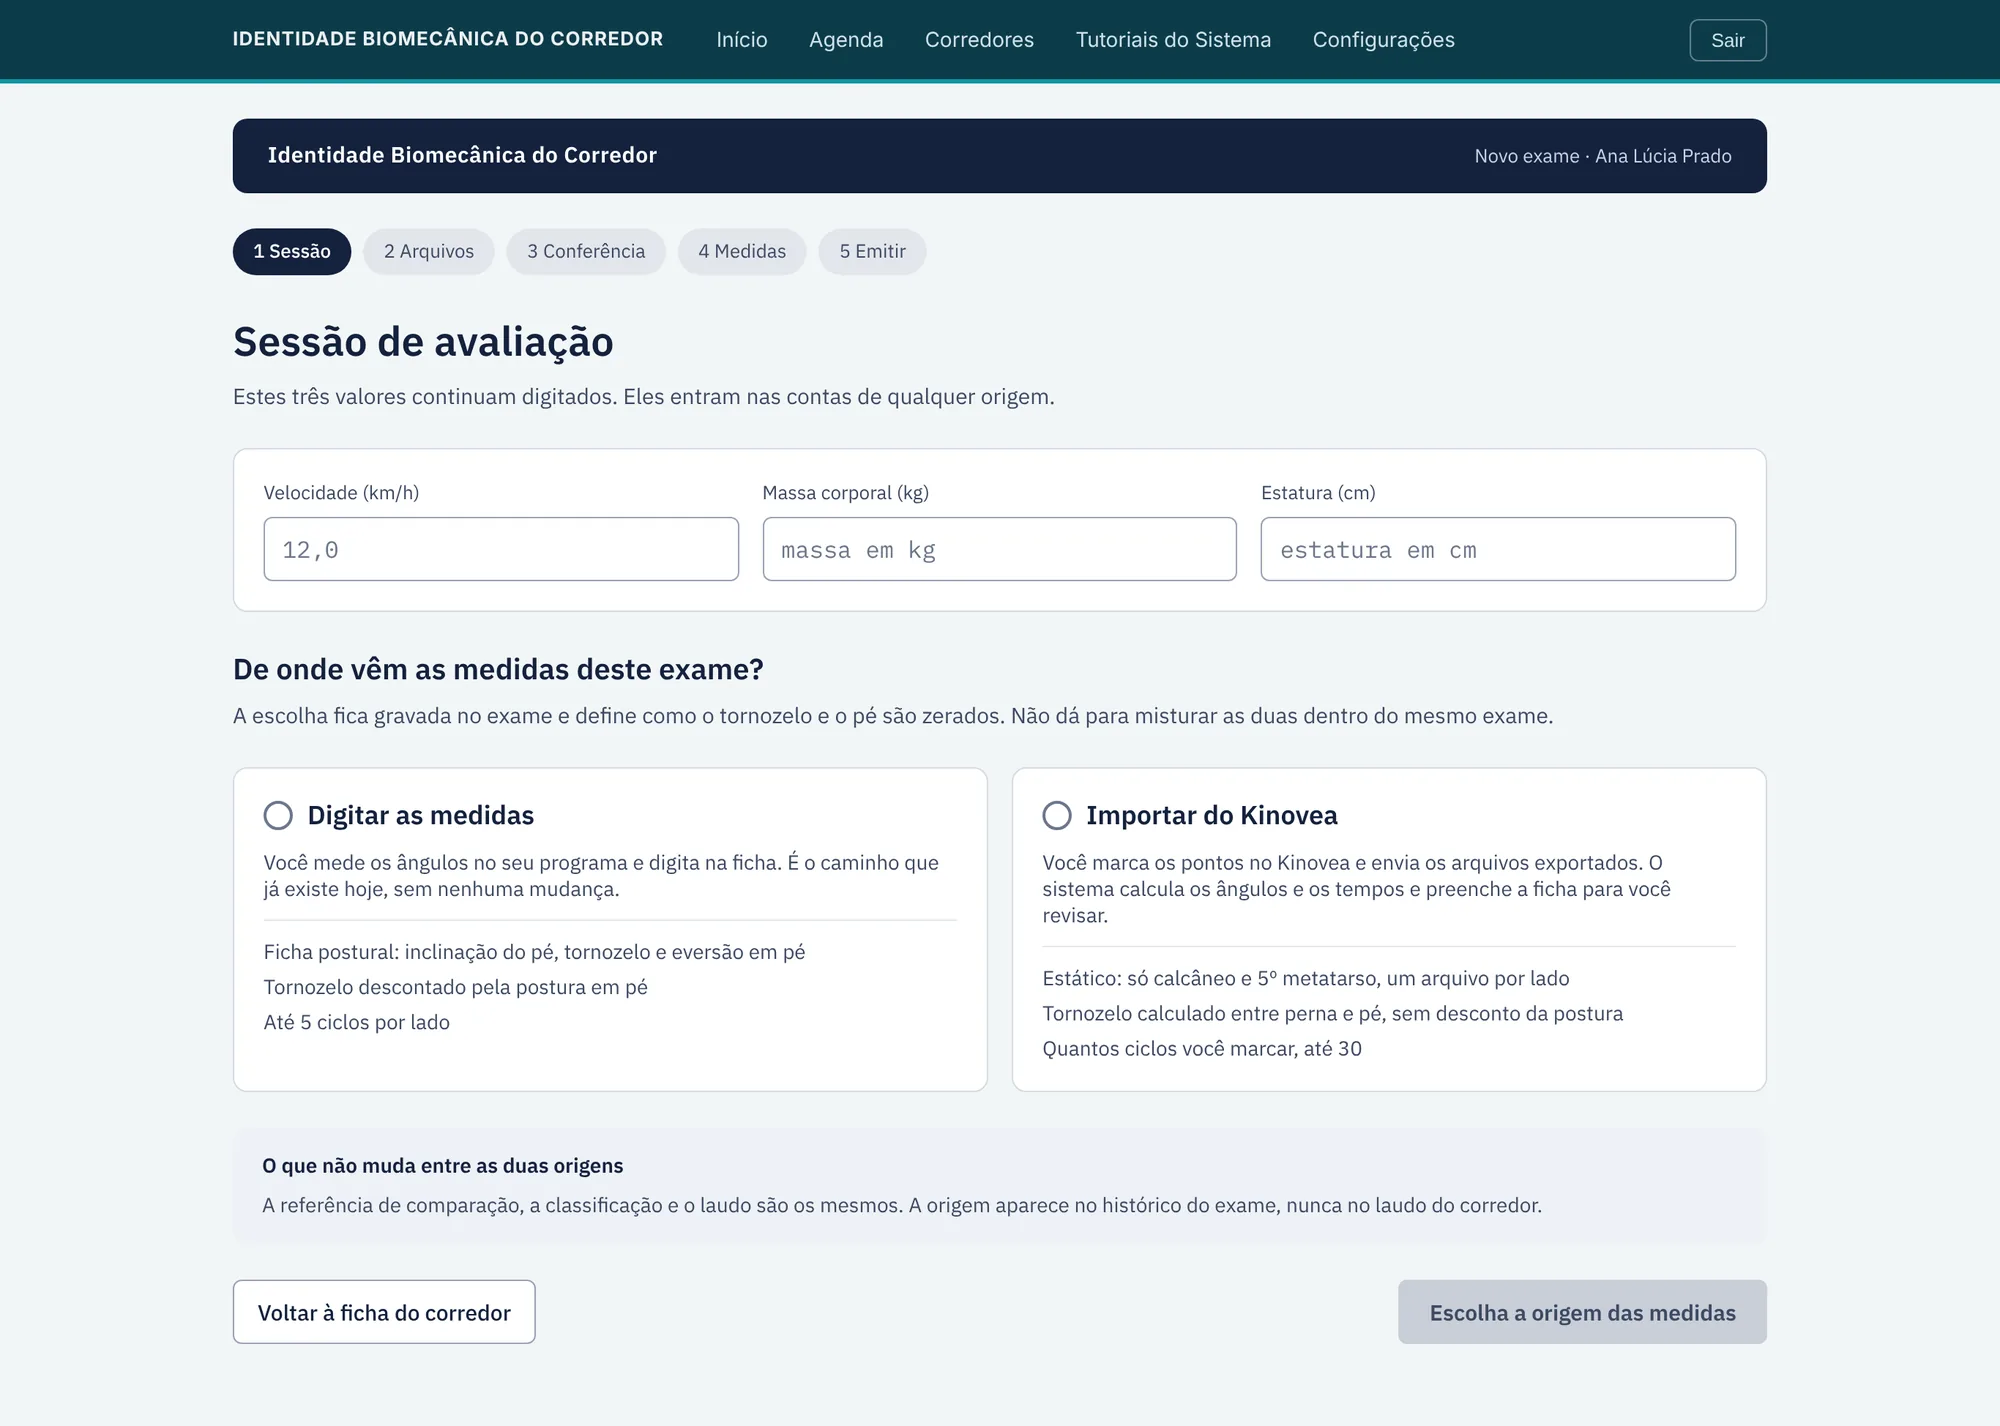Click the 'Importar do Kinovea' card heading
This screenshot has width=2000, height=1426.
tap(1212, 815)
